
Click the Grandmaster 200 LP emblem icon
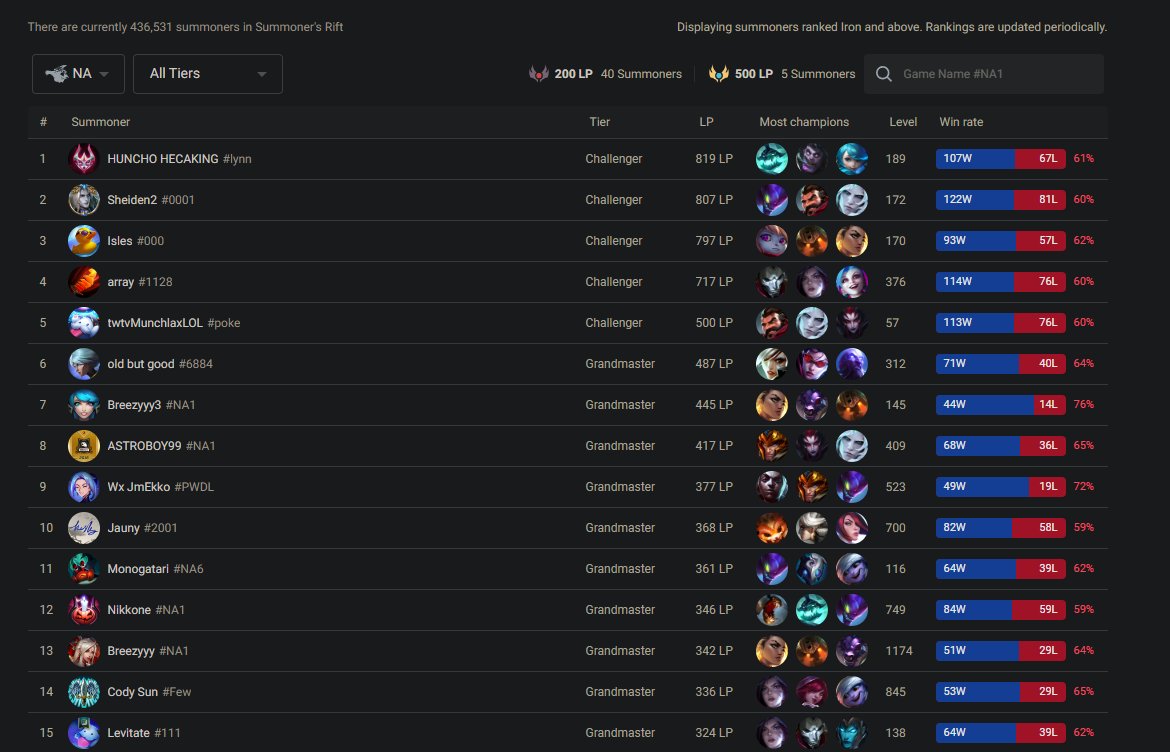[539, 74]
